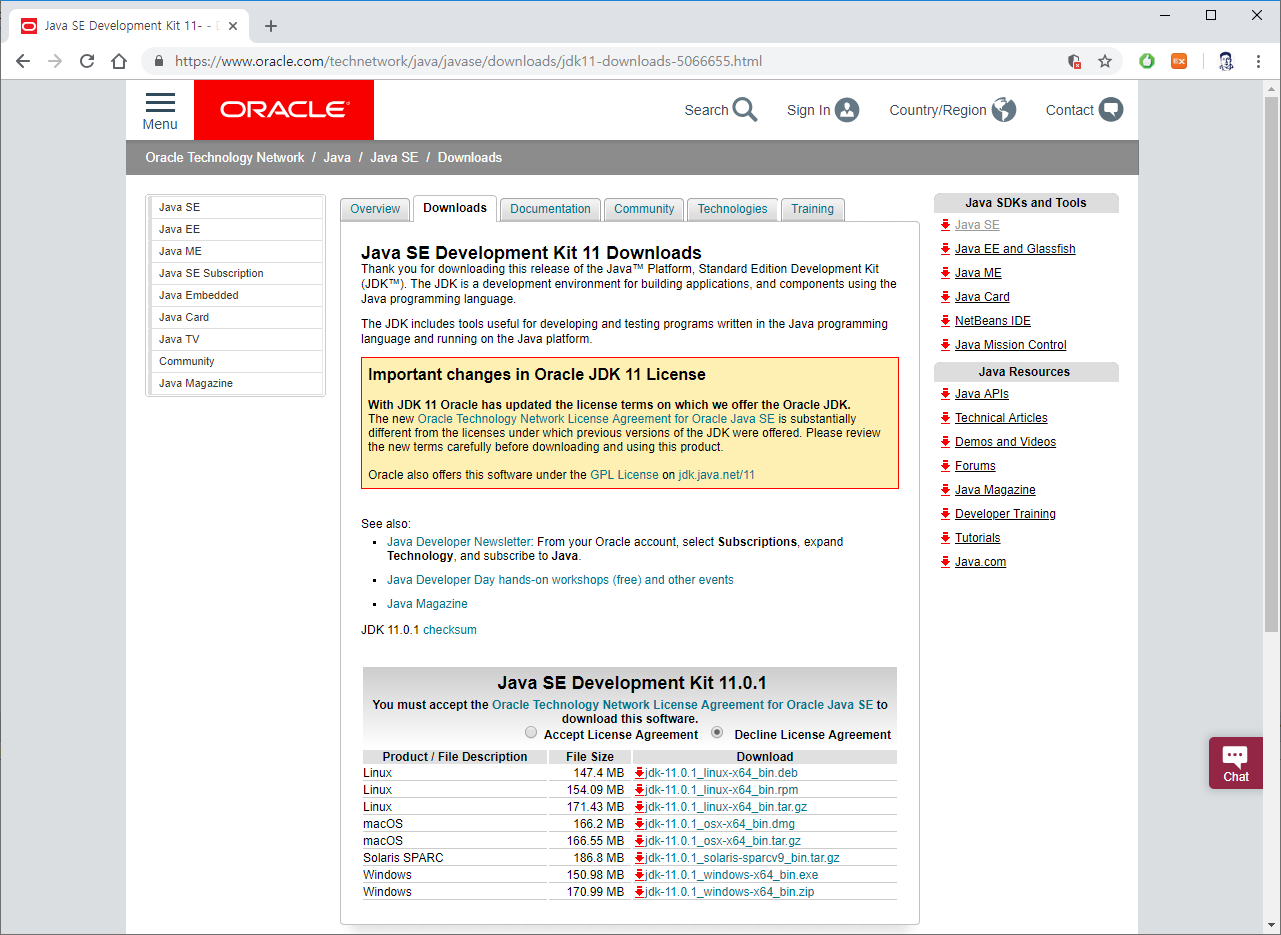Open Java SE in left sidebar
The height and width of the screenshot is (935, 1281).
point(237,207)
